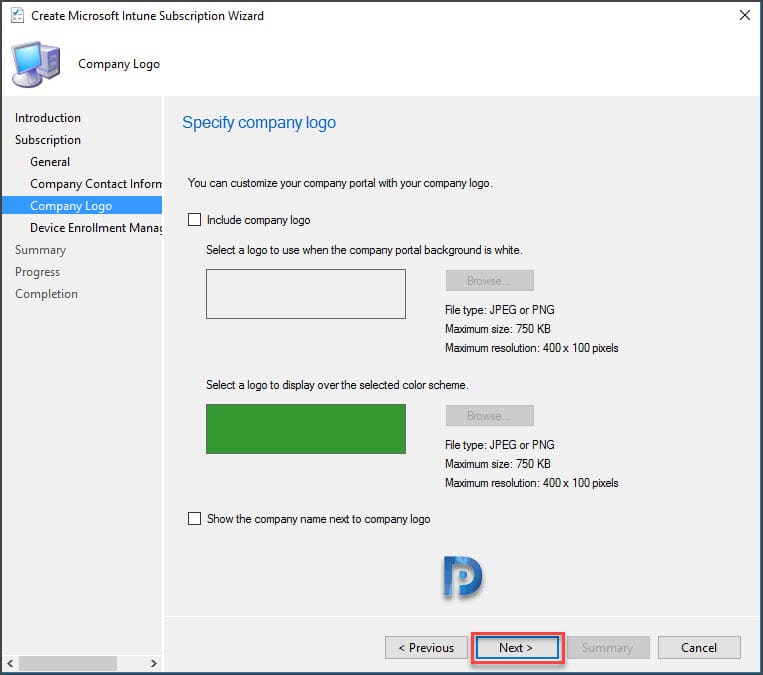Image resolution: width=763 pixels, height=675 pixels.
Task: Click 'File type: JPEG or PNG' under second Browse
Action: click(500, 445)
